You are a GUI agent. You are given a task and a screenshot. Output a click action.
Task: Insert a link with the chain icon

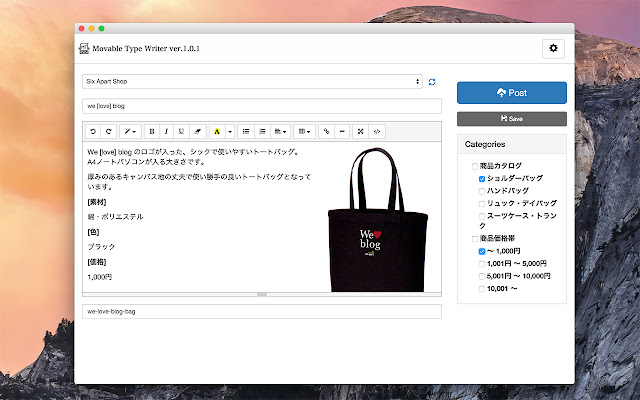point(326,131)
